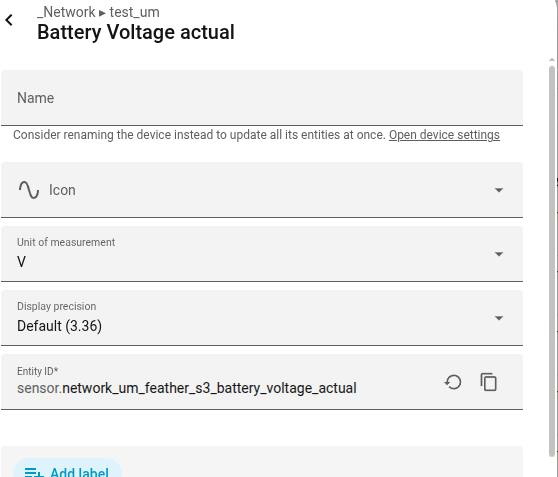Click the sensor. domain prefix
The height and width of the screenshot is (477, 558).
(x=40, y=388)
